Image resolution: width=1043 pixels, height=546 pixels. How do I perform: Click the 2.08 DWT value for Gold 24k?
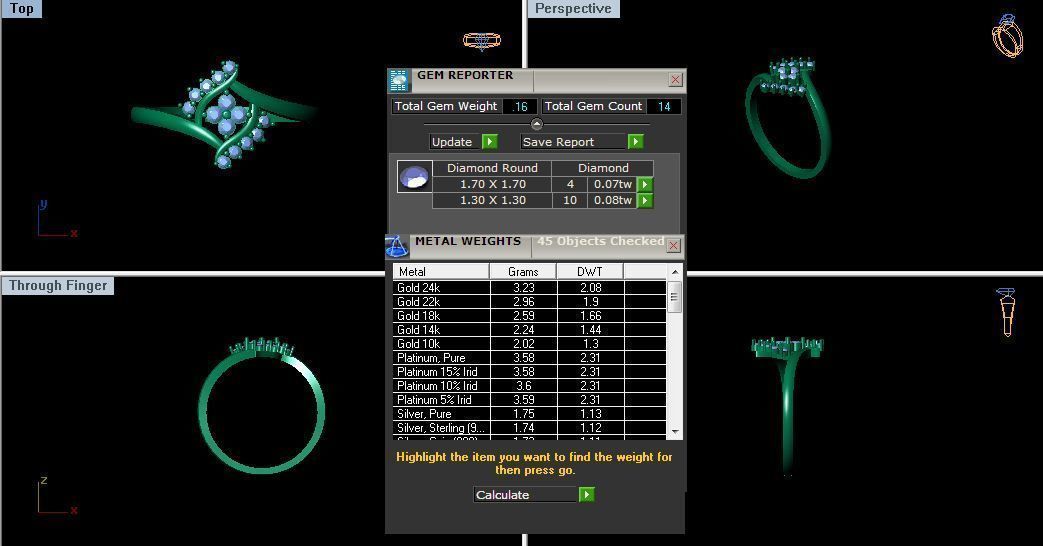pyautogui.click(x=591, y=288)
